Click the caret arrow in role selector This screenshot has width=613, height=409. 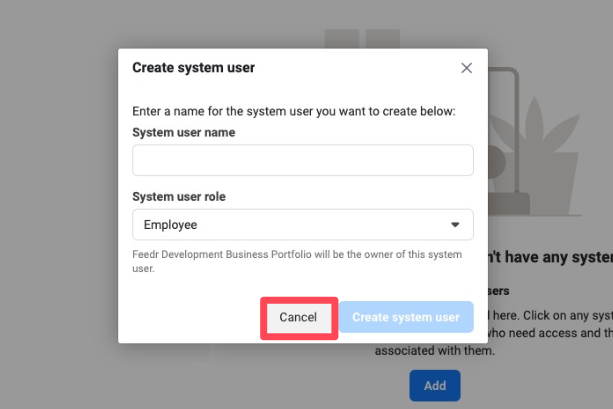point(455,225)
